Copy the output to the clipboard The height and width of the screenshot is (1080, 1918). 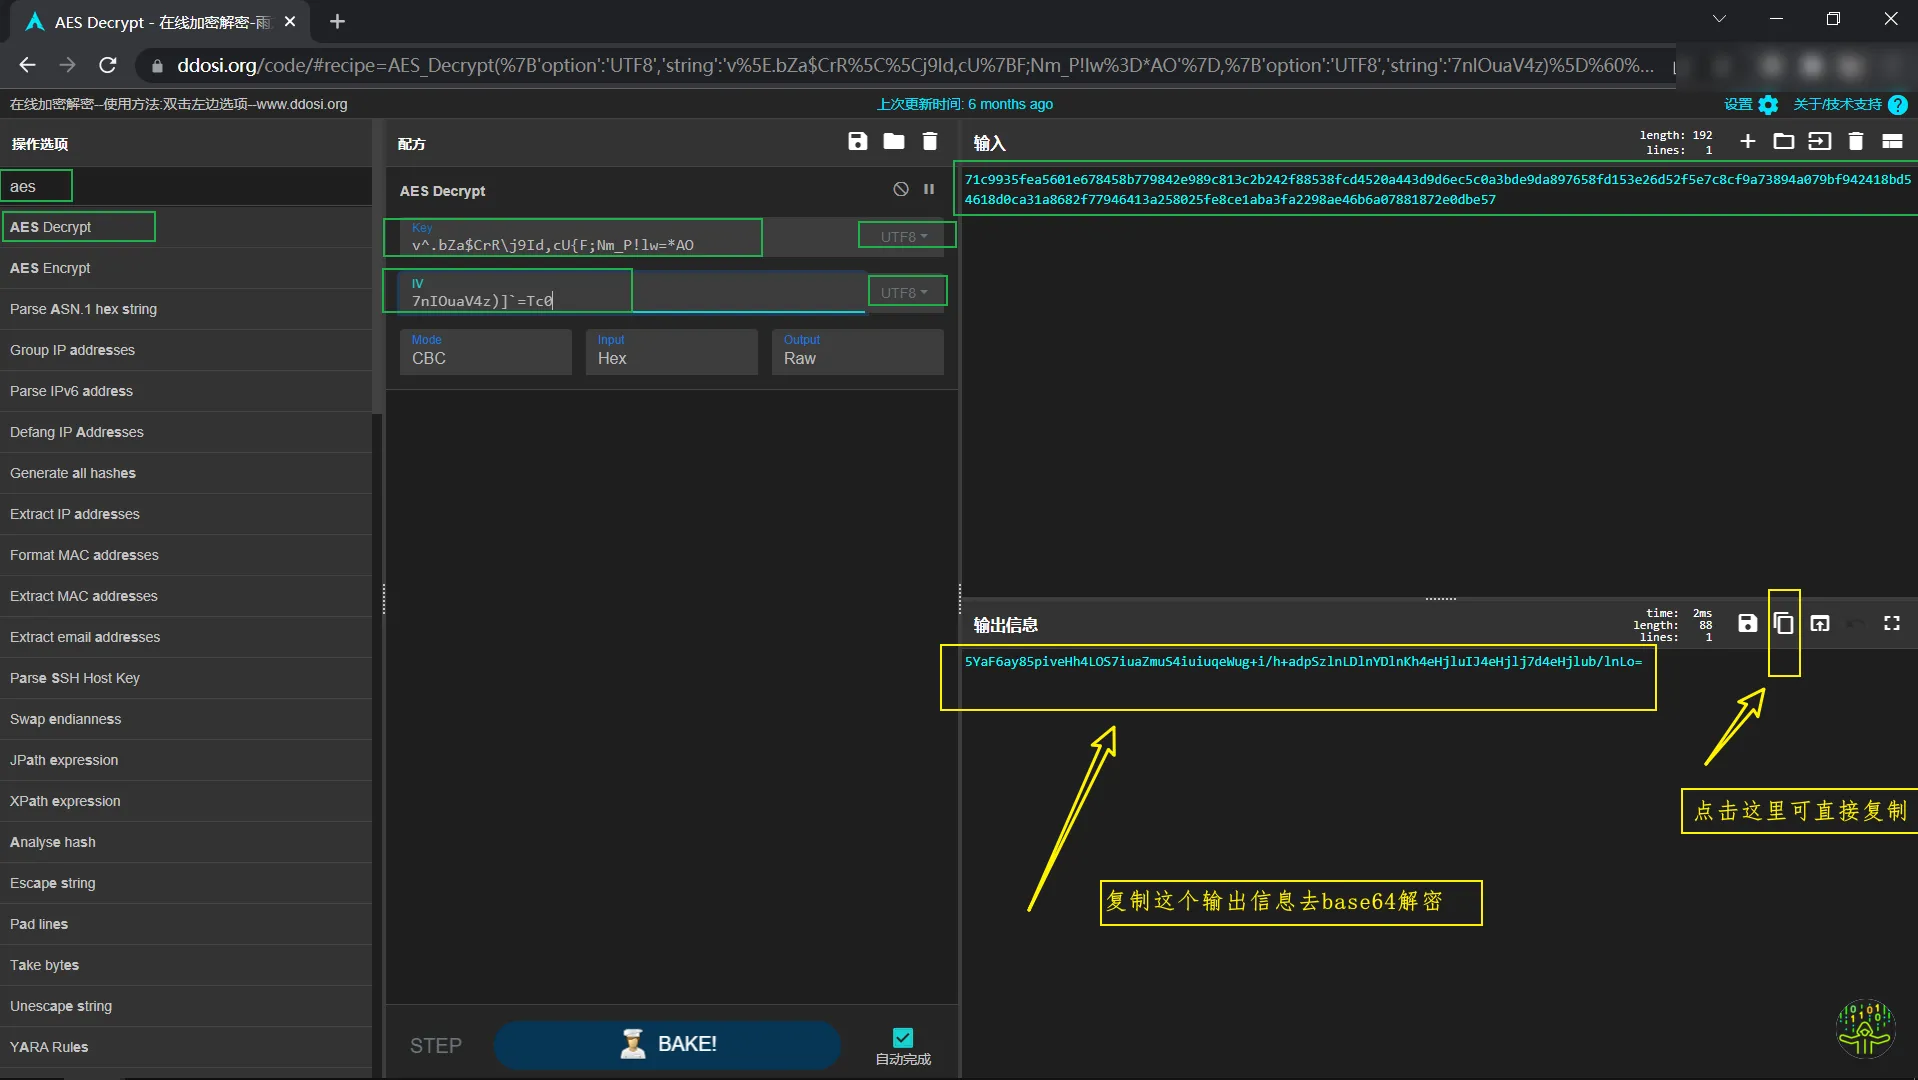pyautogui.click(x=1783, y=624)
